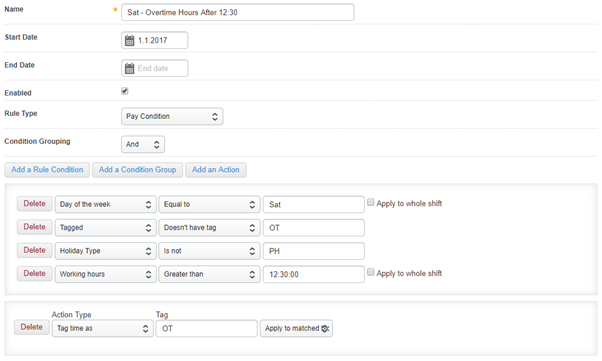Expand the Greater than operator dropdown
Screen dimensions: 602x361
[209, 274]
